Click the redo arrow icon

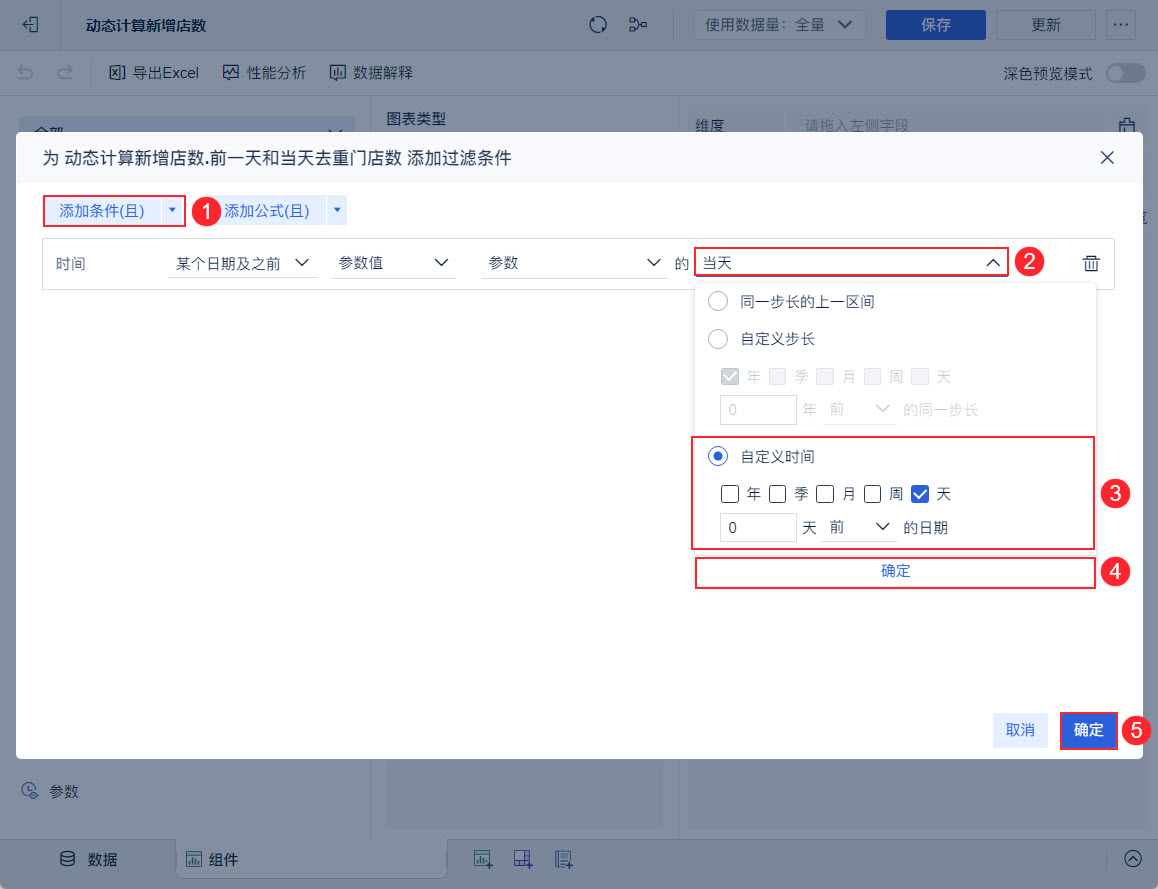(x=65, y=72)
